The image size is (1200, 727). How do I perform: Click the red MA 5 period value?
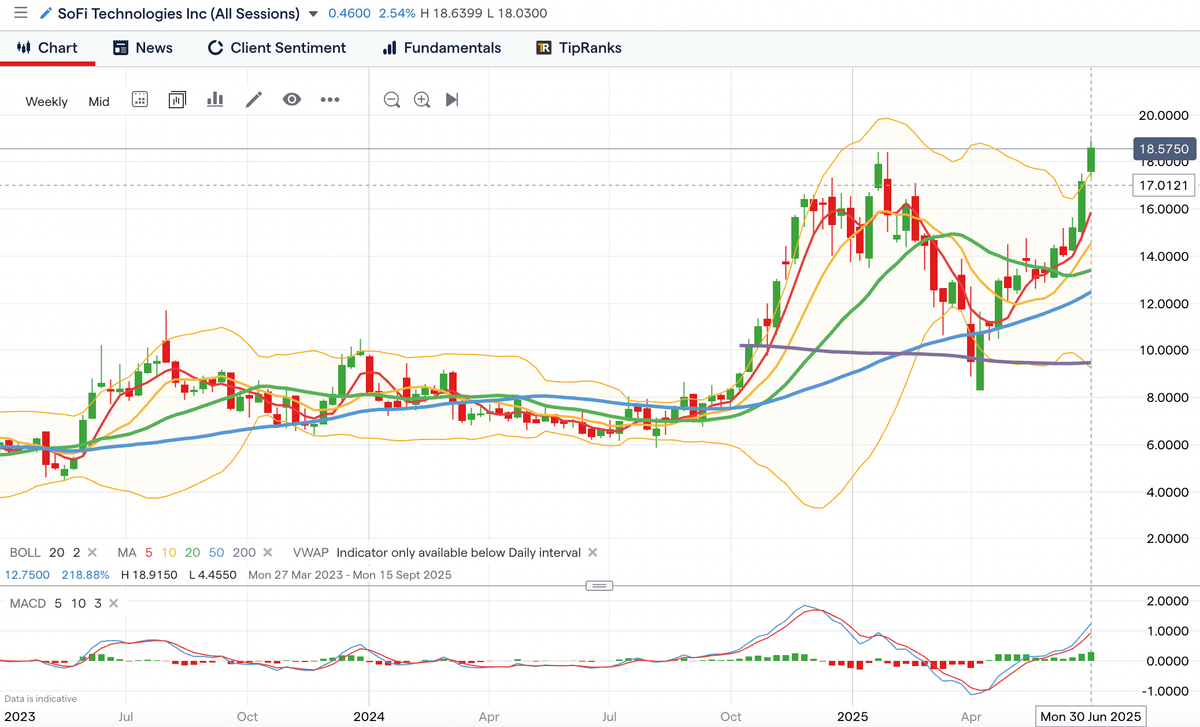pyautogui.click(x=147, y=552)
